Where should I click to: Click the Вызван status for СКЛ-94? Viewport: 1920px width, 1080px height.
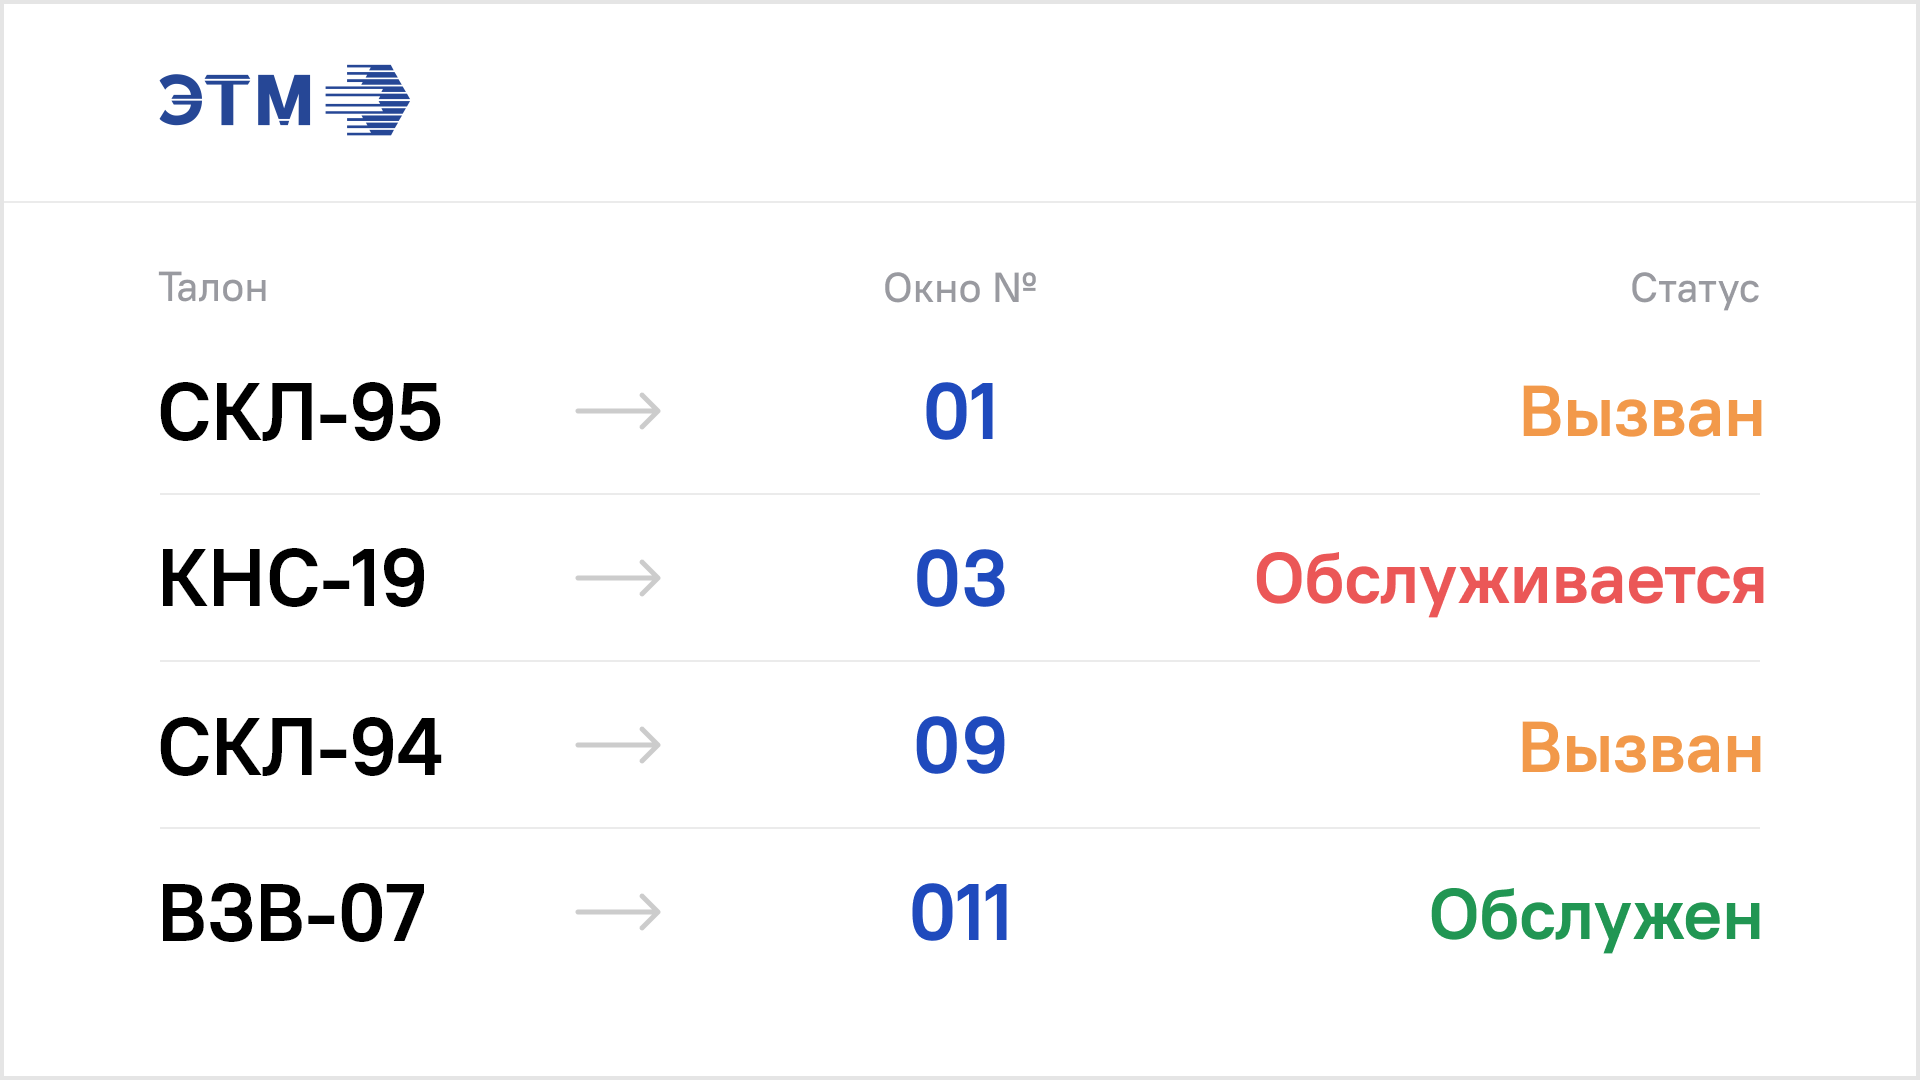coord(1641,748)
